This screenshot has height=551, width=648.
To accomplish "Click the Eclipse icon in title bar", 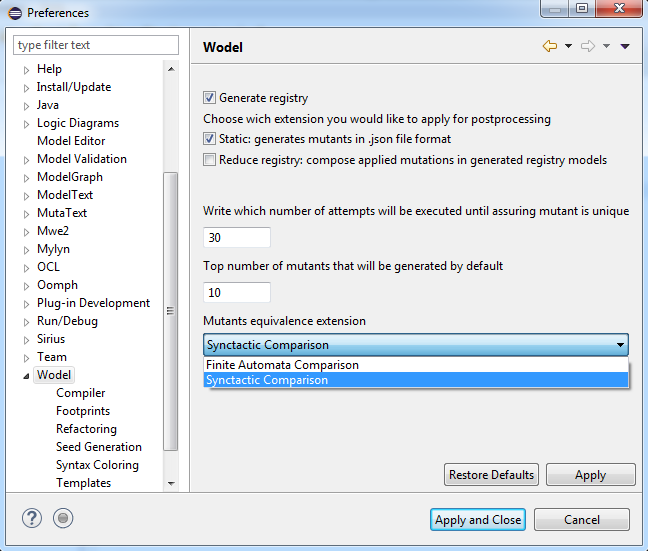I will (x=15, y=13).
